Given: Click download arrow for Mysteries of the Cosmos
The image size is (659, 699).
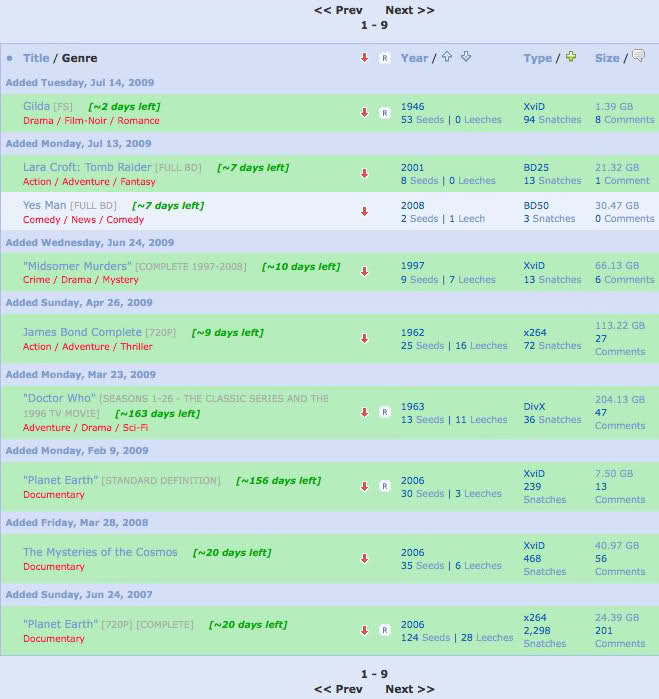Looking at the screenshot, I should 364,559.
